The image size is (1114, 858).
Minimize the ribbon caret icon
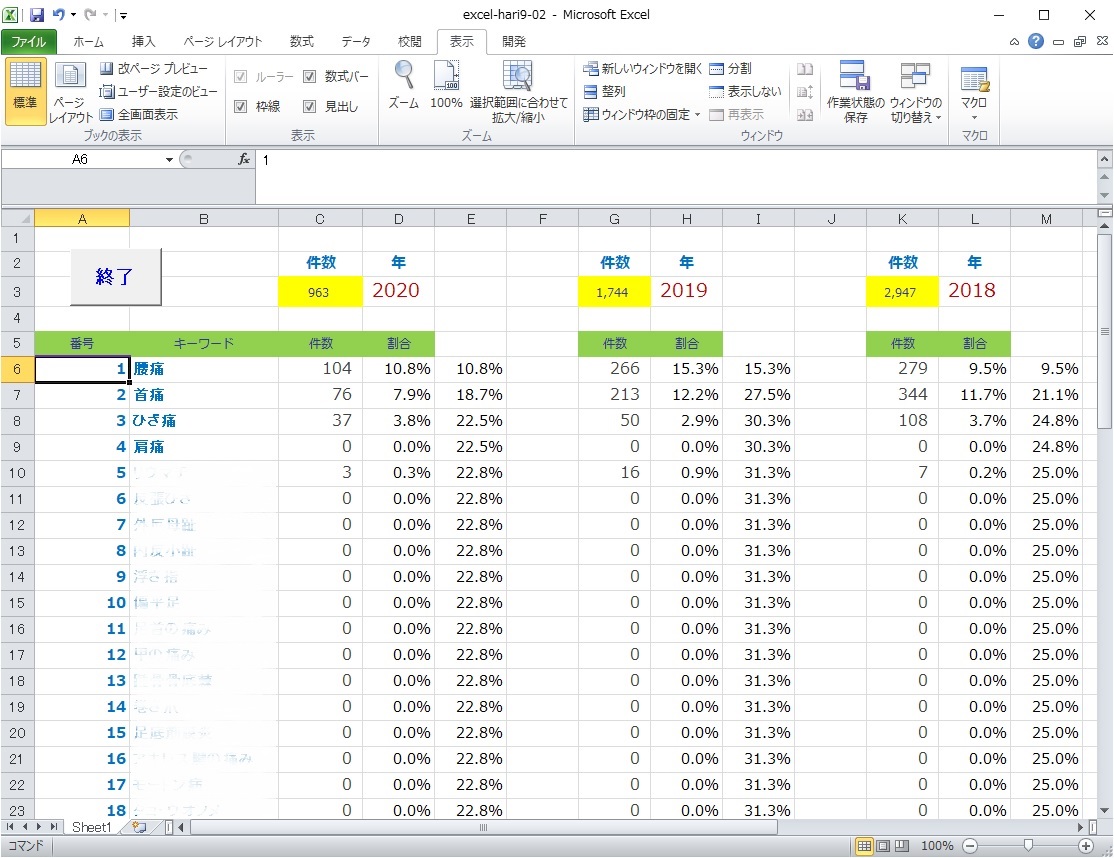(1014, 42)
